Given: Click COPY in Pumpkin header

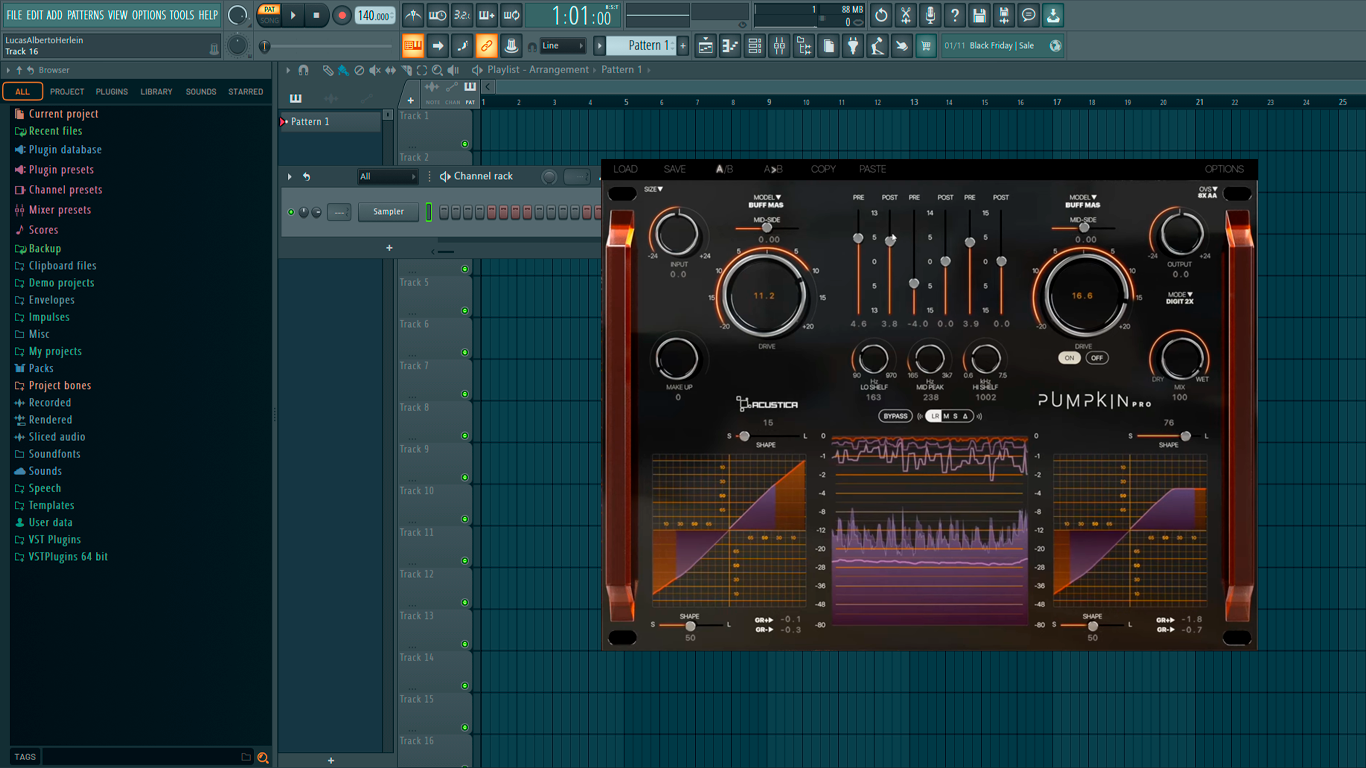Looking at the screenshot, I should click(823, 169).
